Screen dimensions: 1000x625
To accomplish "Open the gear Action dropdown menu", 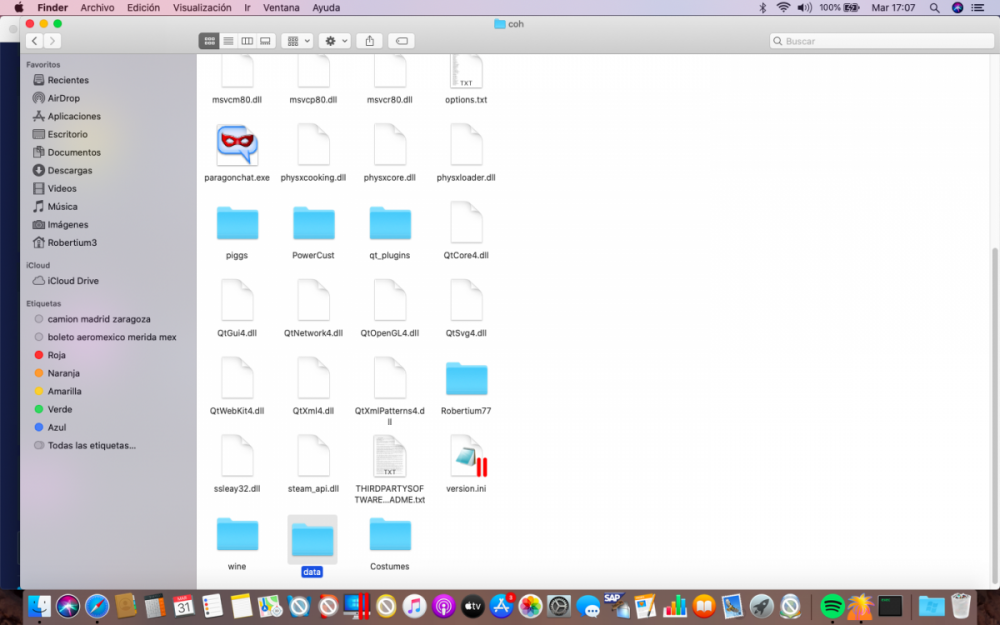I will (334, 41).
